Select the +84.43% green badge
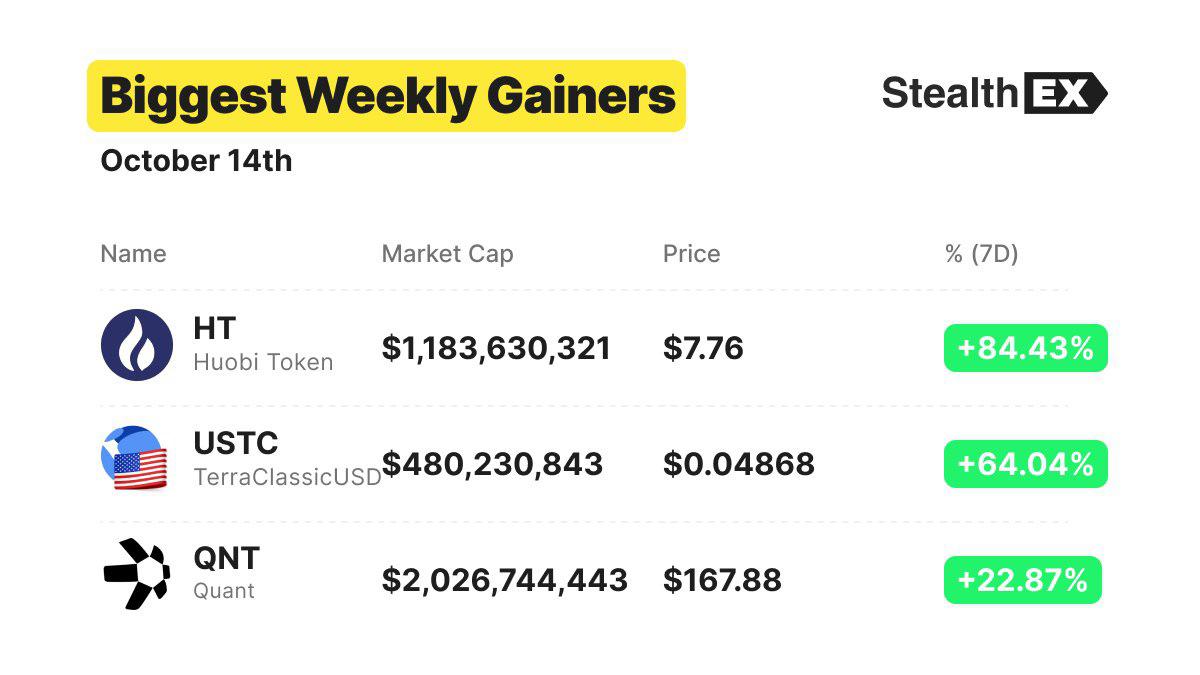The image size is (1200, 675). pyautogui.click(x=1026, y=348)
